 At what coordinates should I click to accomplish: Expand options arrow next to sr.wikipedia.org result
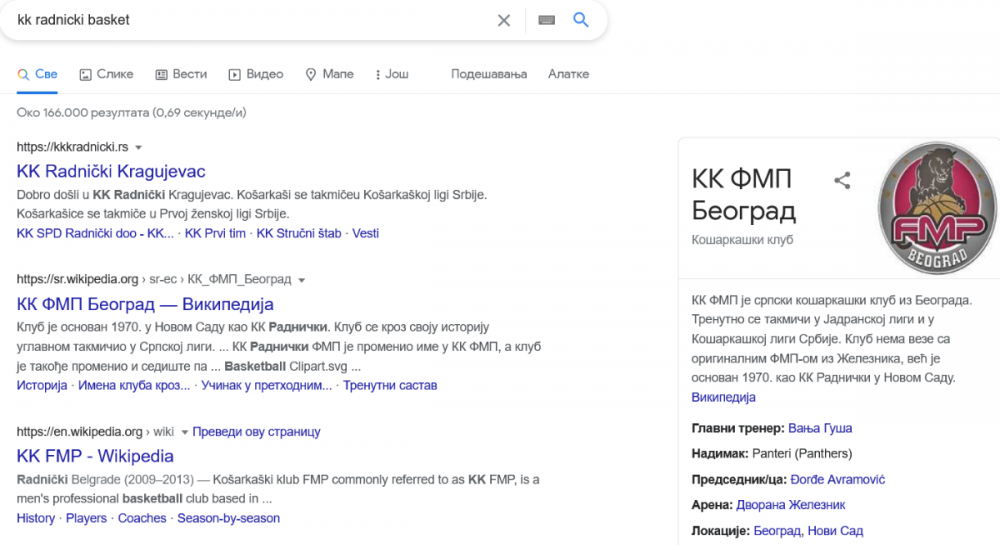(x=301, y=279)
